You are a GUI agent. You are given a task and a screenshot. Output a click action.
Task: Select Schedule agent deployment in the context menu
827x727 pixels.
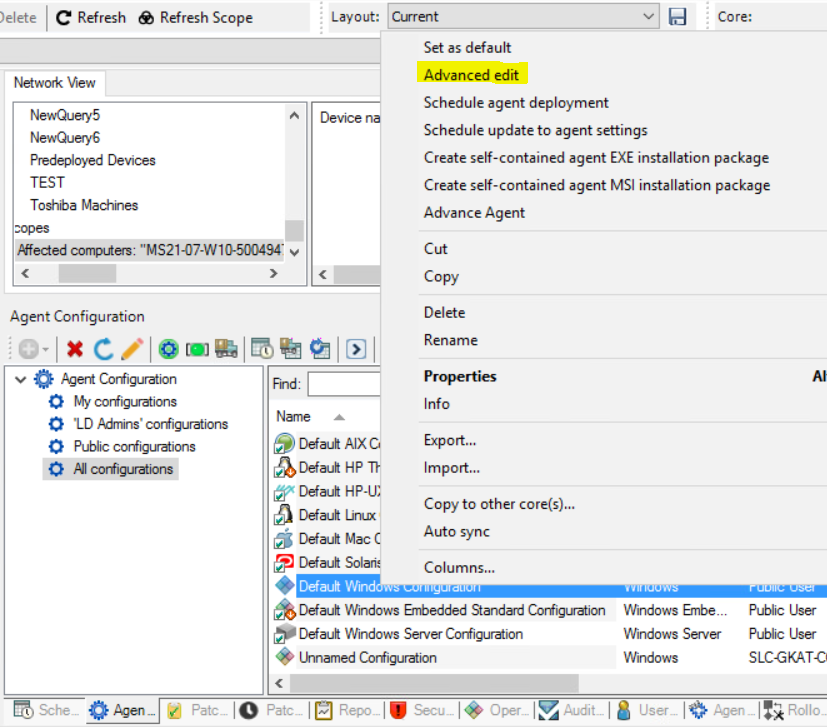(x=516, y=103)
